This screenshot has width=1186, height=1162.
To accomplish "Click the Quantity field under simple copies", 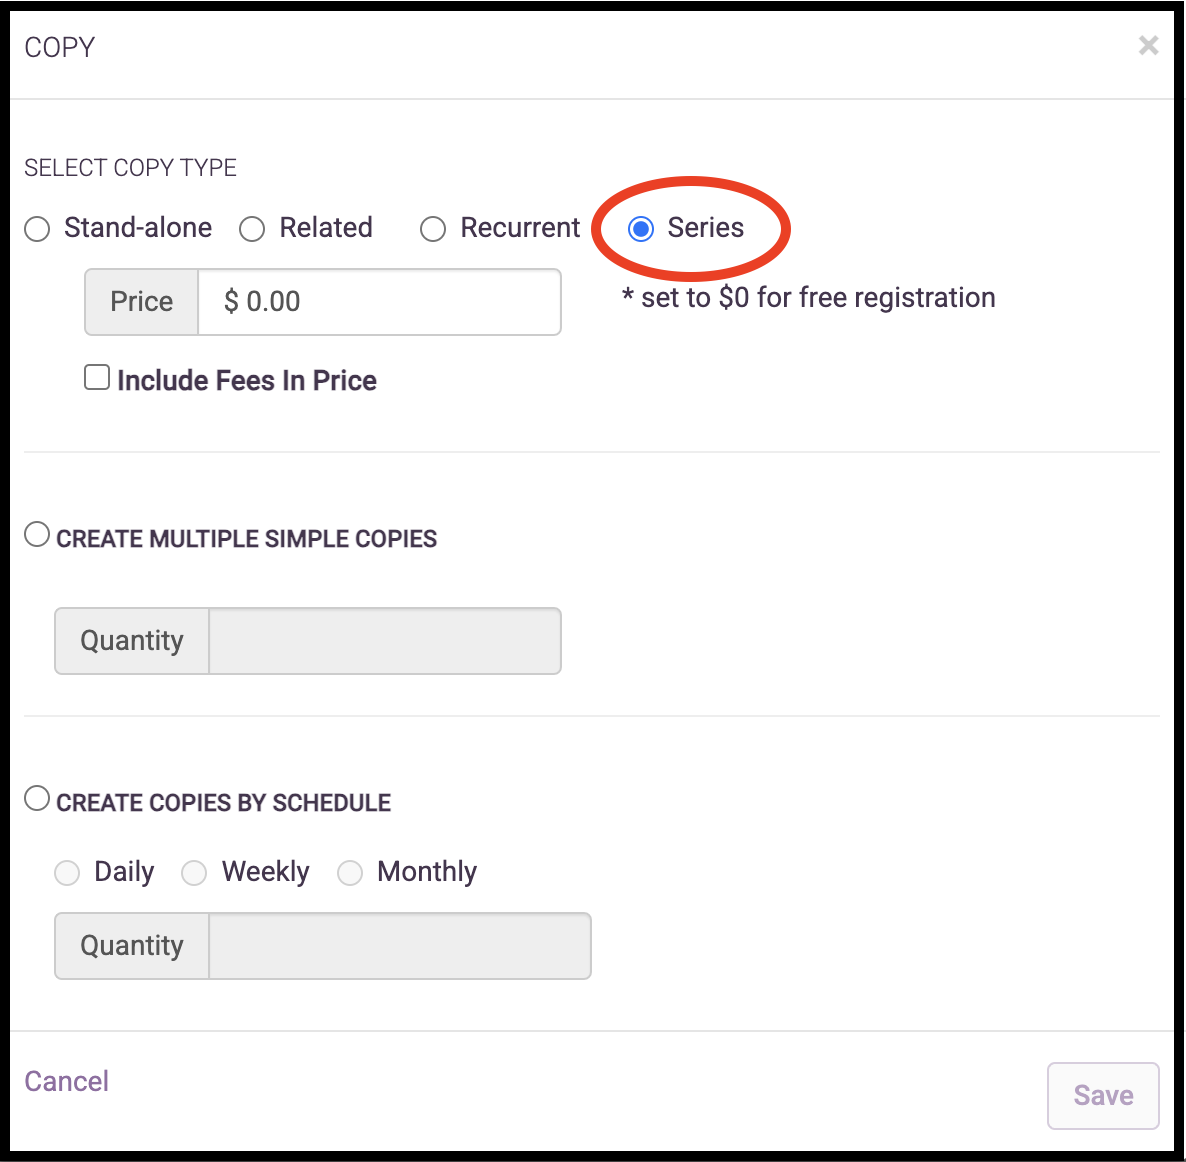I will pos(384,641).
